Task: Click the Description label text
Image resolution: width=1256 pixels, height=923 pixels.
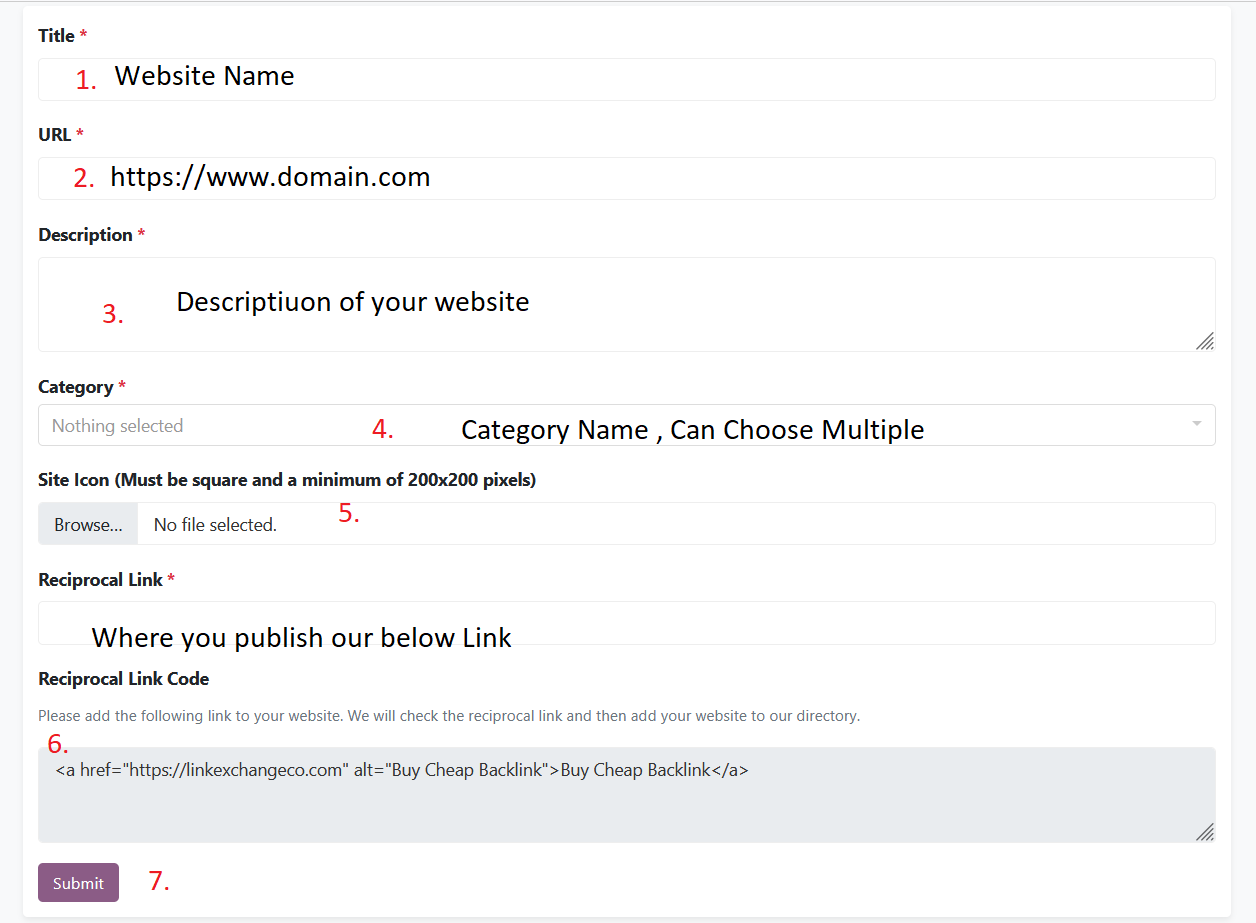Action: [x=85, y=235]
